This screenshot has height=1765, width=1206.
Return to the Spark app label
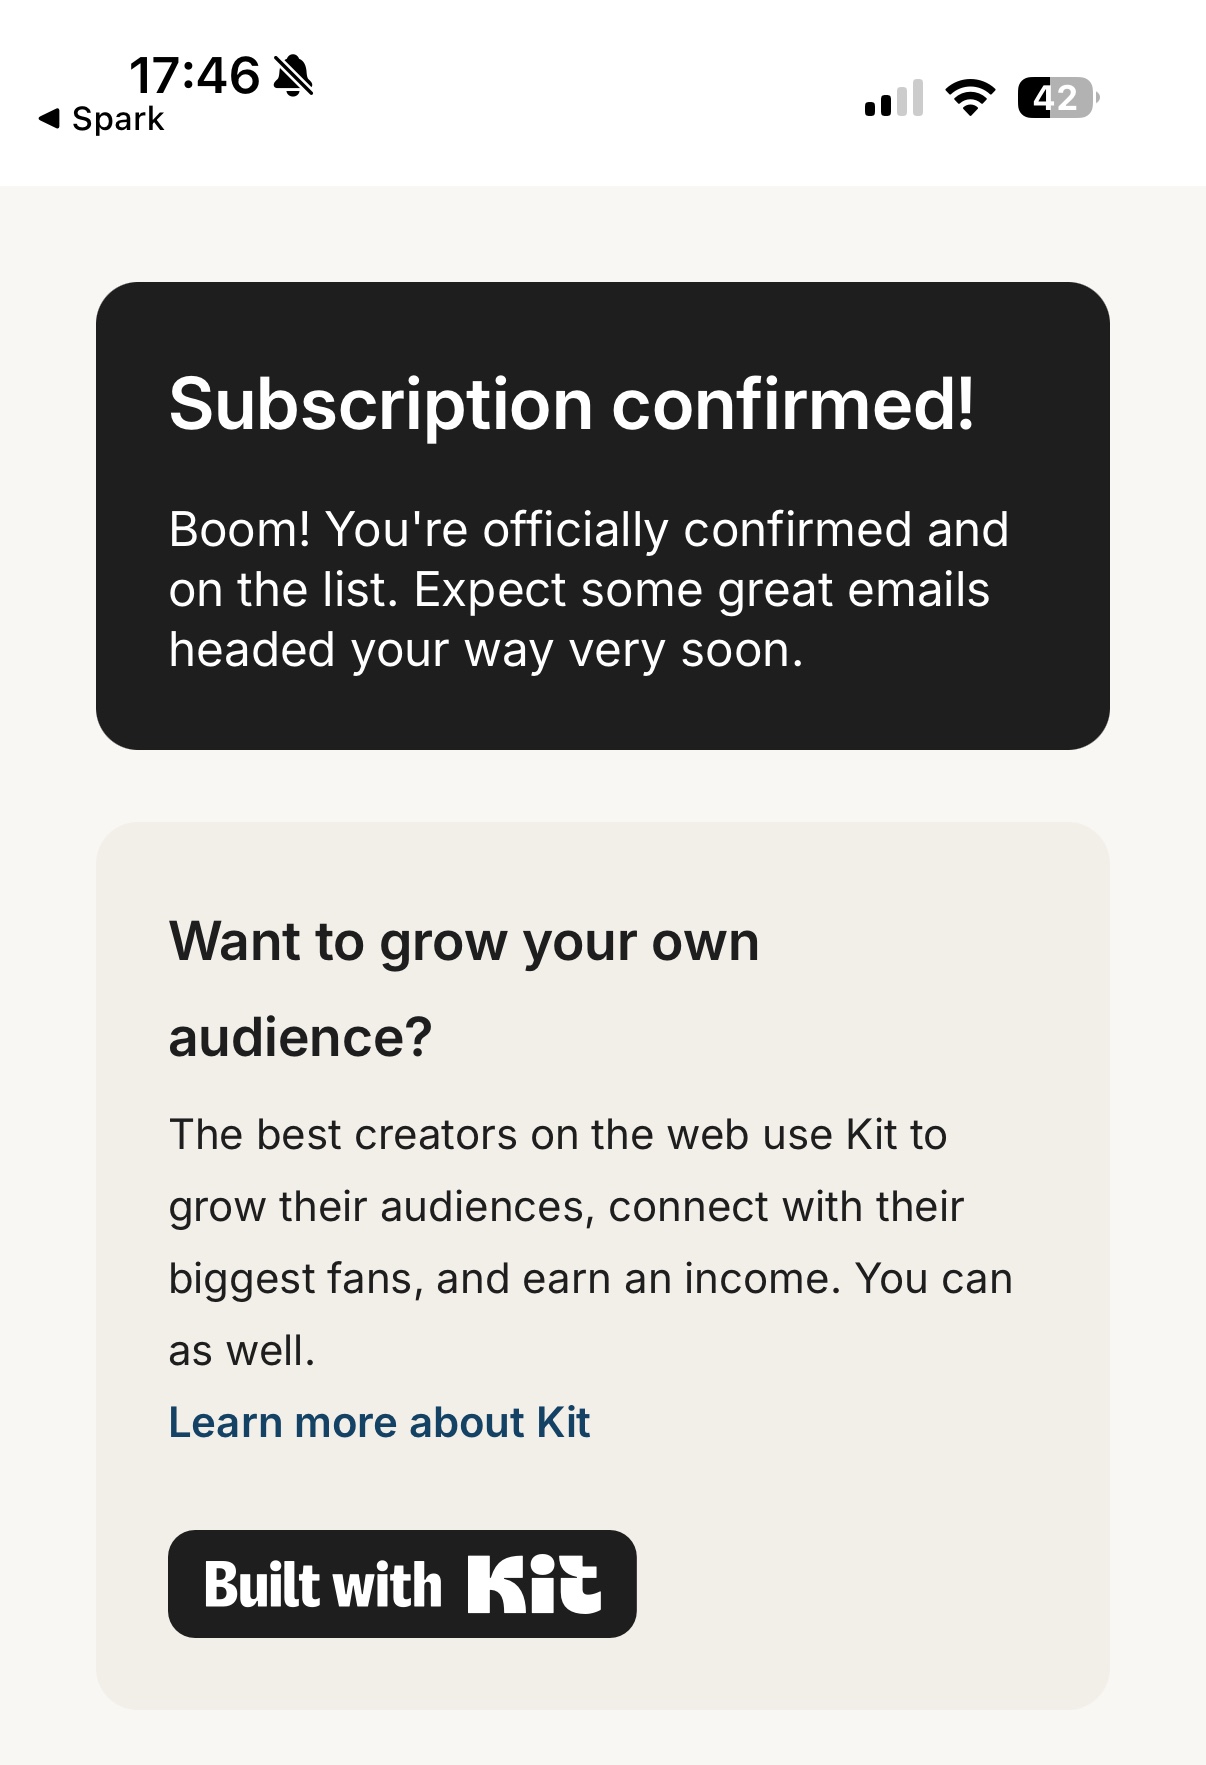(x=118, y=119)
